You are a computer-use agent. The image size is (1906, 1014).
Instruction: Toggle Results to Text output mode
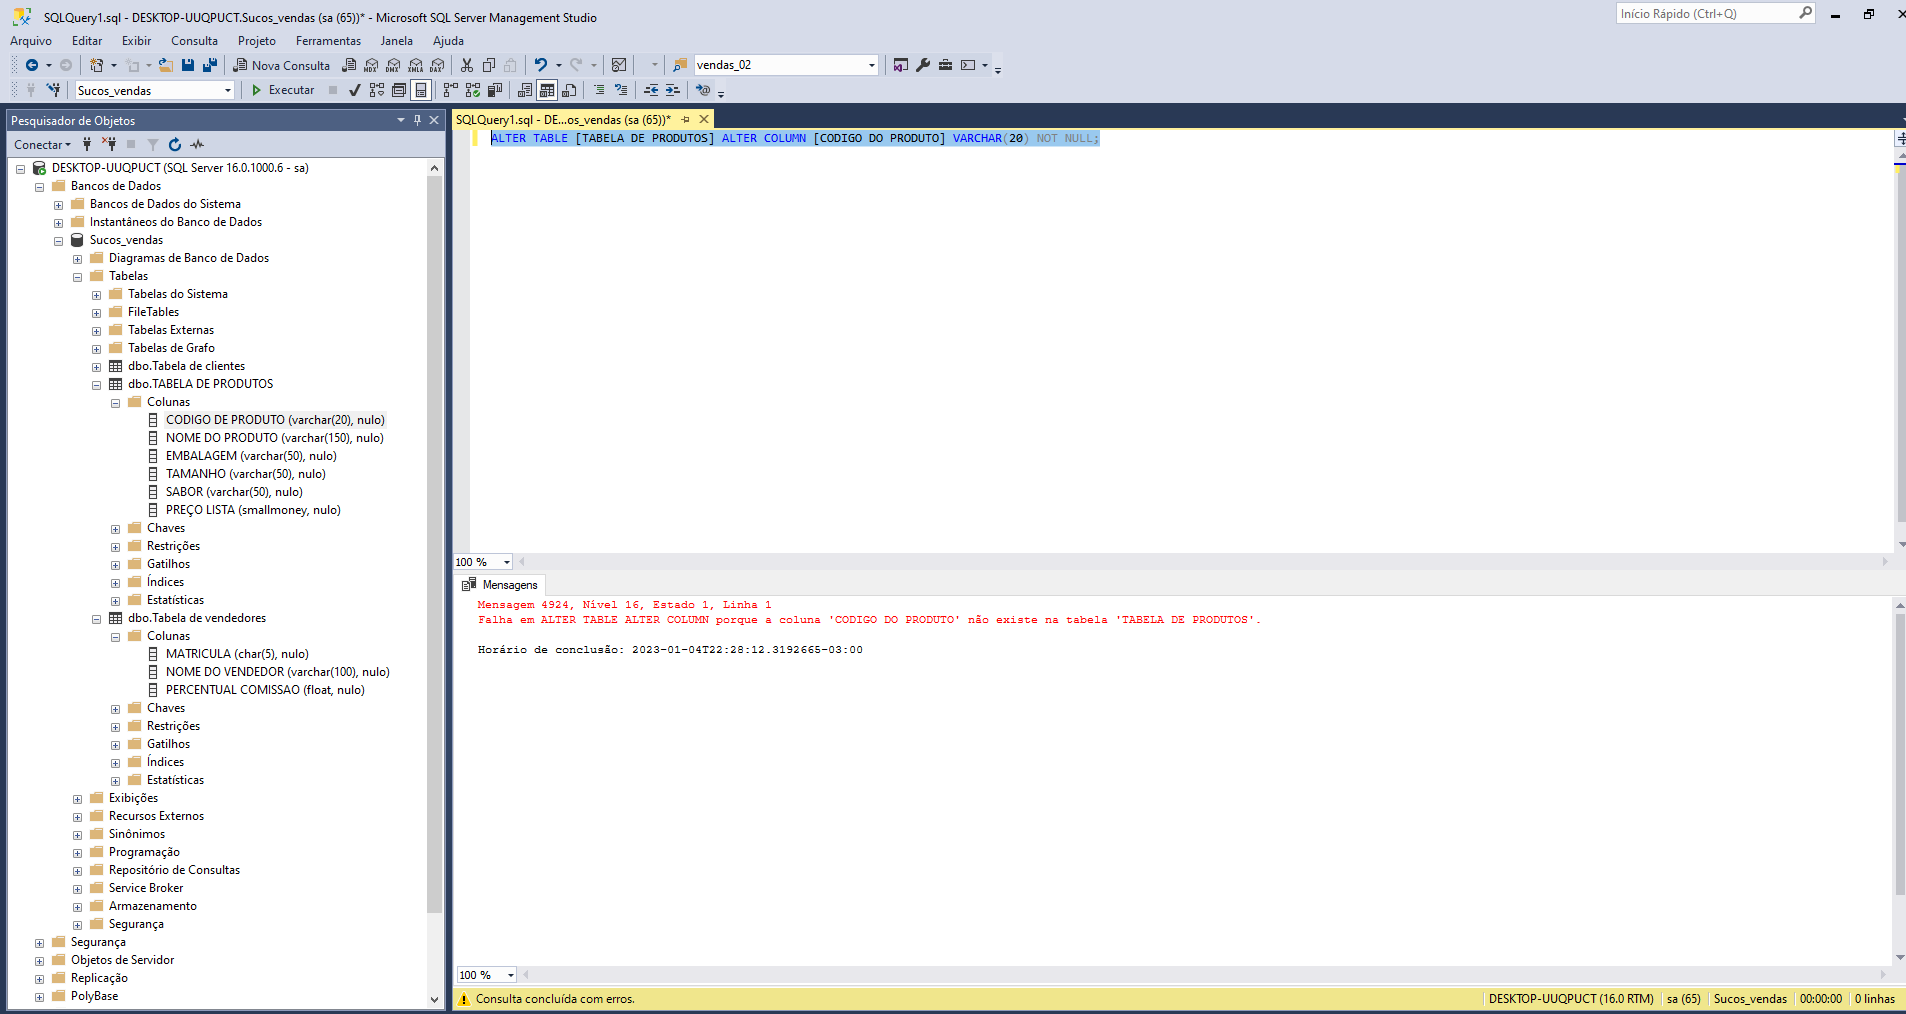pyautogui.click(x=525, y=90)
